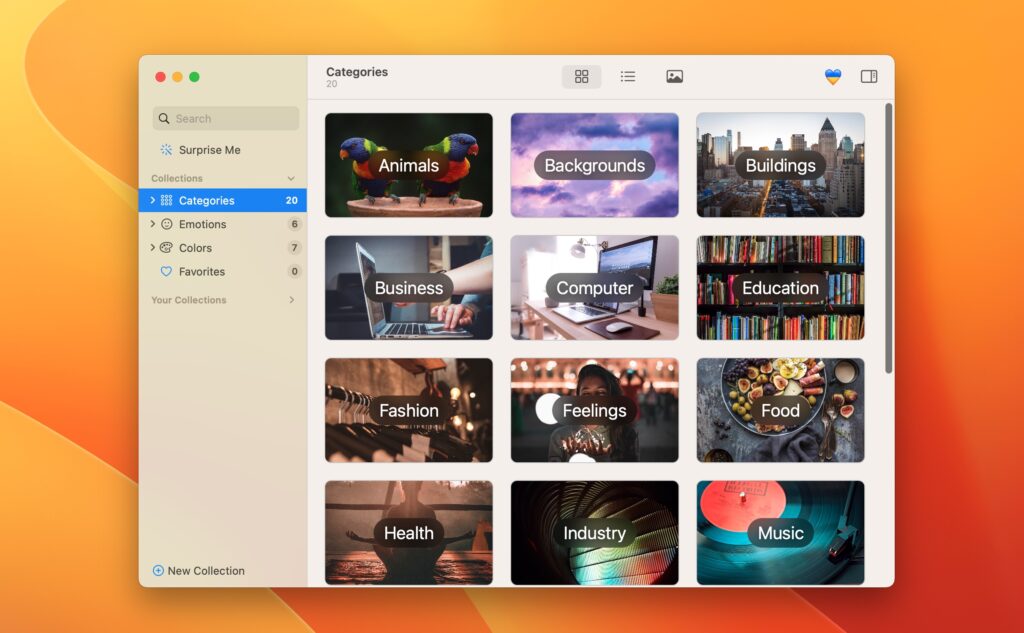
Task: Click inside the Search field
Action: click(x=224, y=118)
